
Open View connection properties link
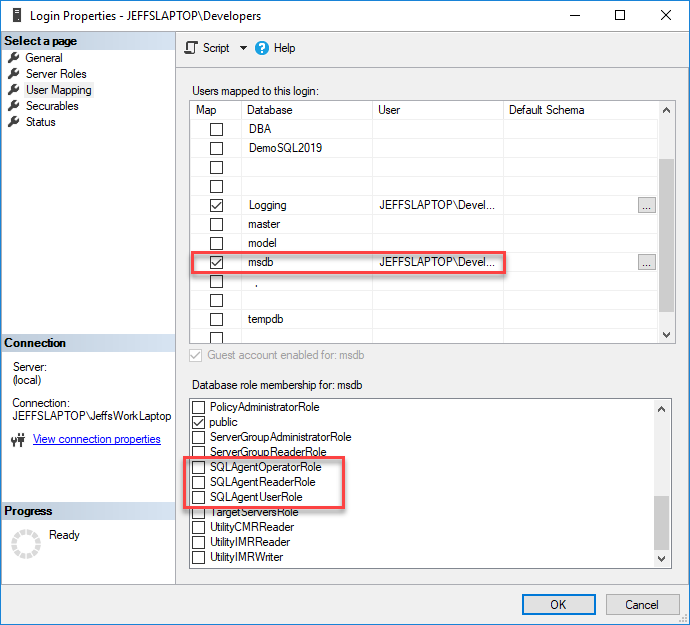pyautogui.click(x=97, y=439)
